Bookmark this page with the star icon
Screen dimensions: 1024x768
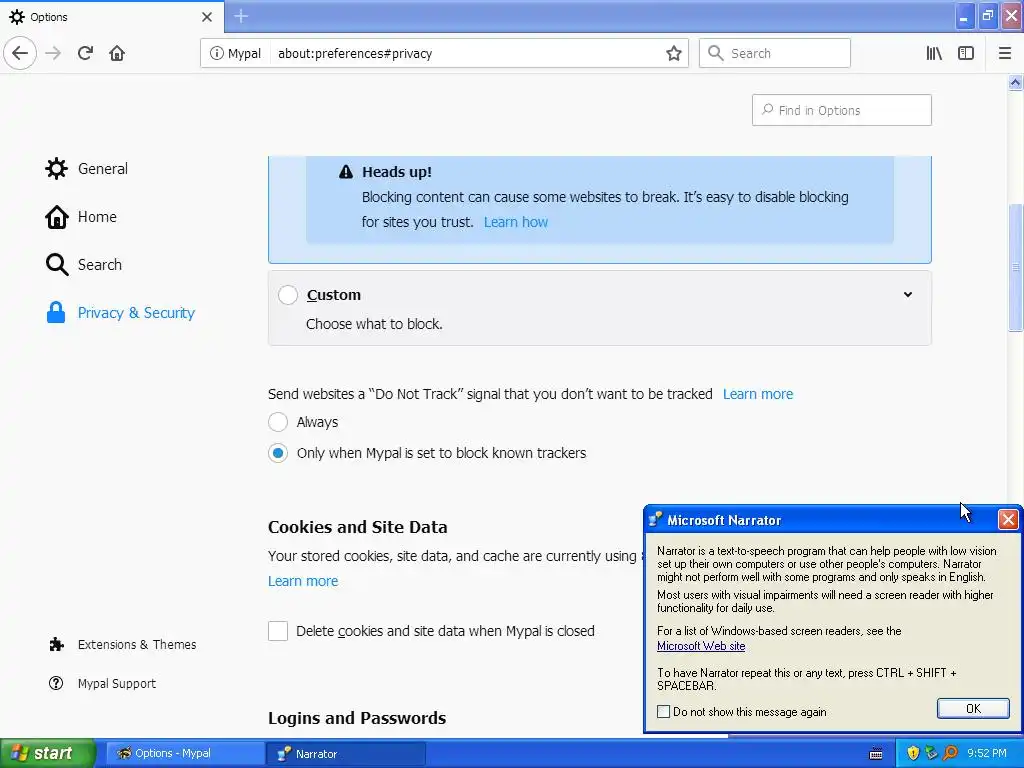tap(674, 53)
